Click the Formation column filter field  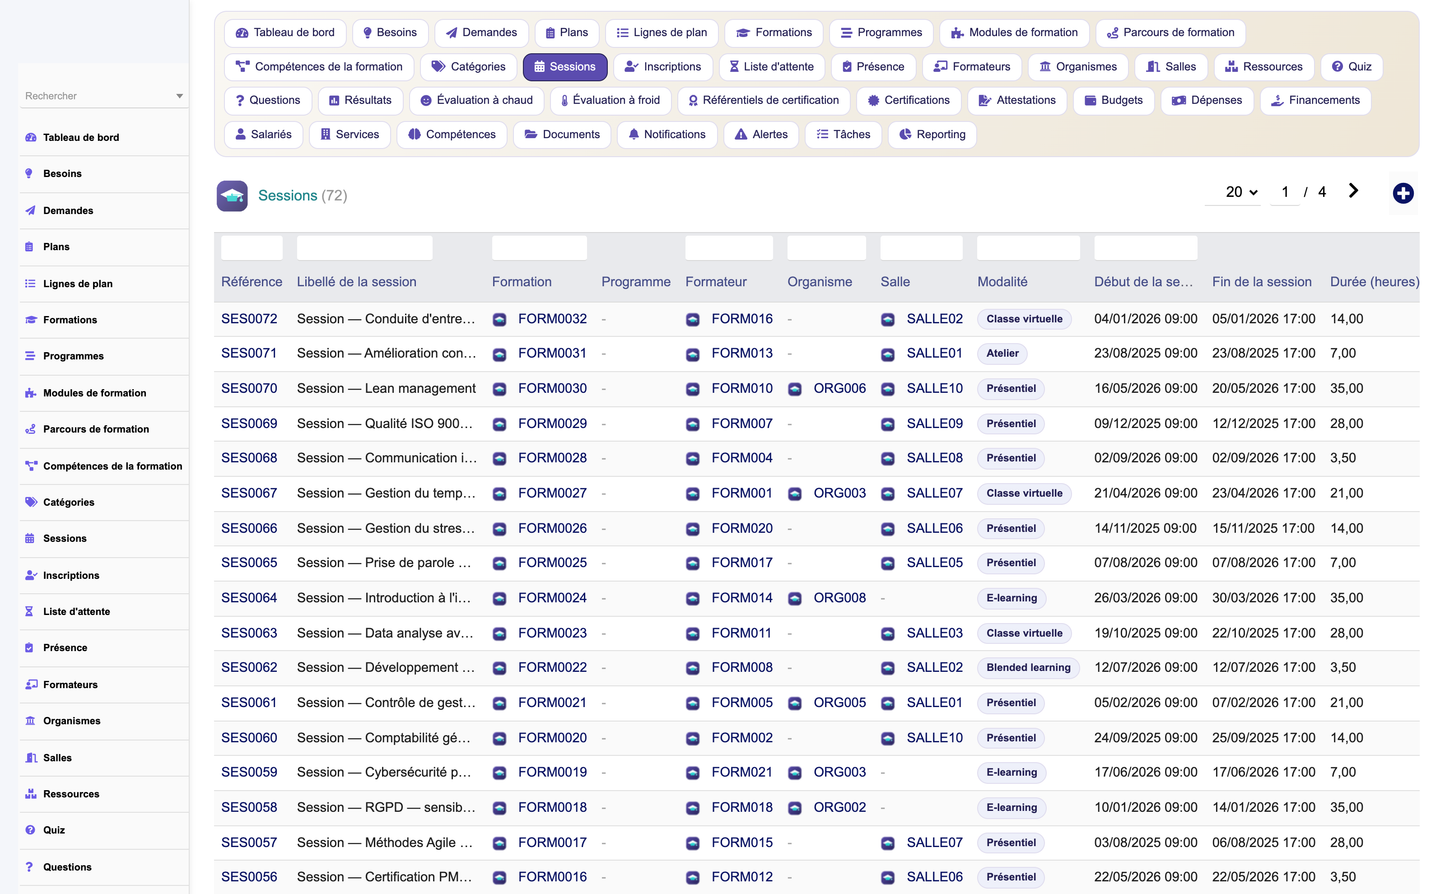click(x=539, y=248)
